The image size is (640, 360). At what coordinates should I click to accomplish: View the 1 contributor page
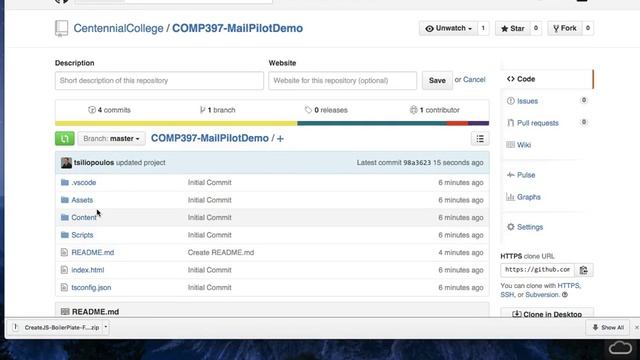click(x=435, y=110)
